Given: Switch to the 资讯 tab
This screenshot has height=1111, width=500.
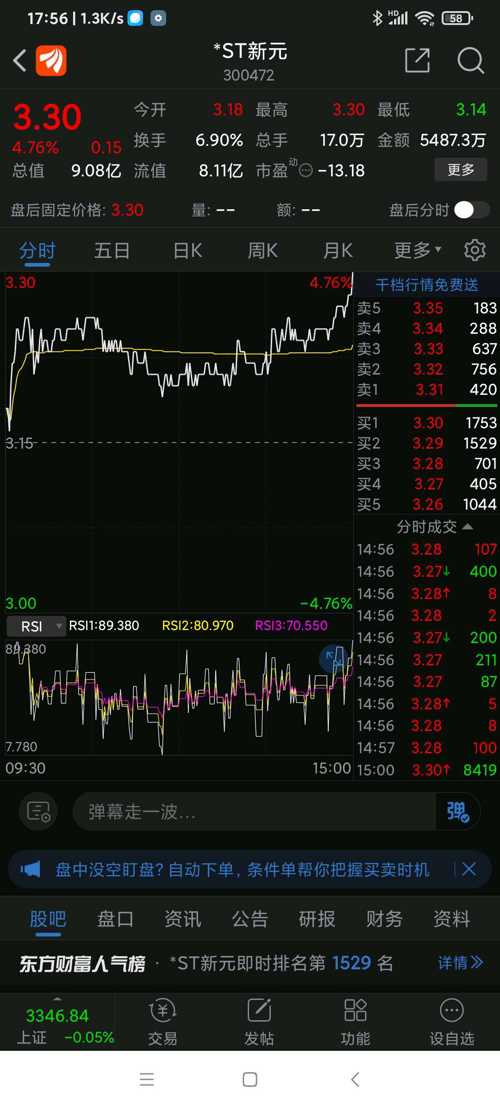Looking at the screenshot, I should pos(182,919).
